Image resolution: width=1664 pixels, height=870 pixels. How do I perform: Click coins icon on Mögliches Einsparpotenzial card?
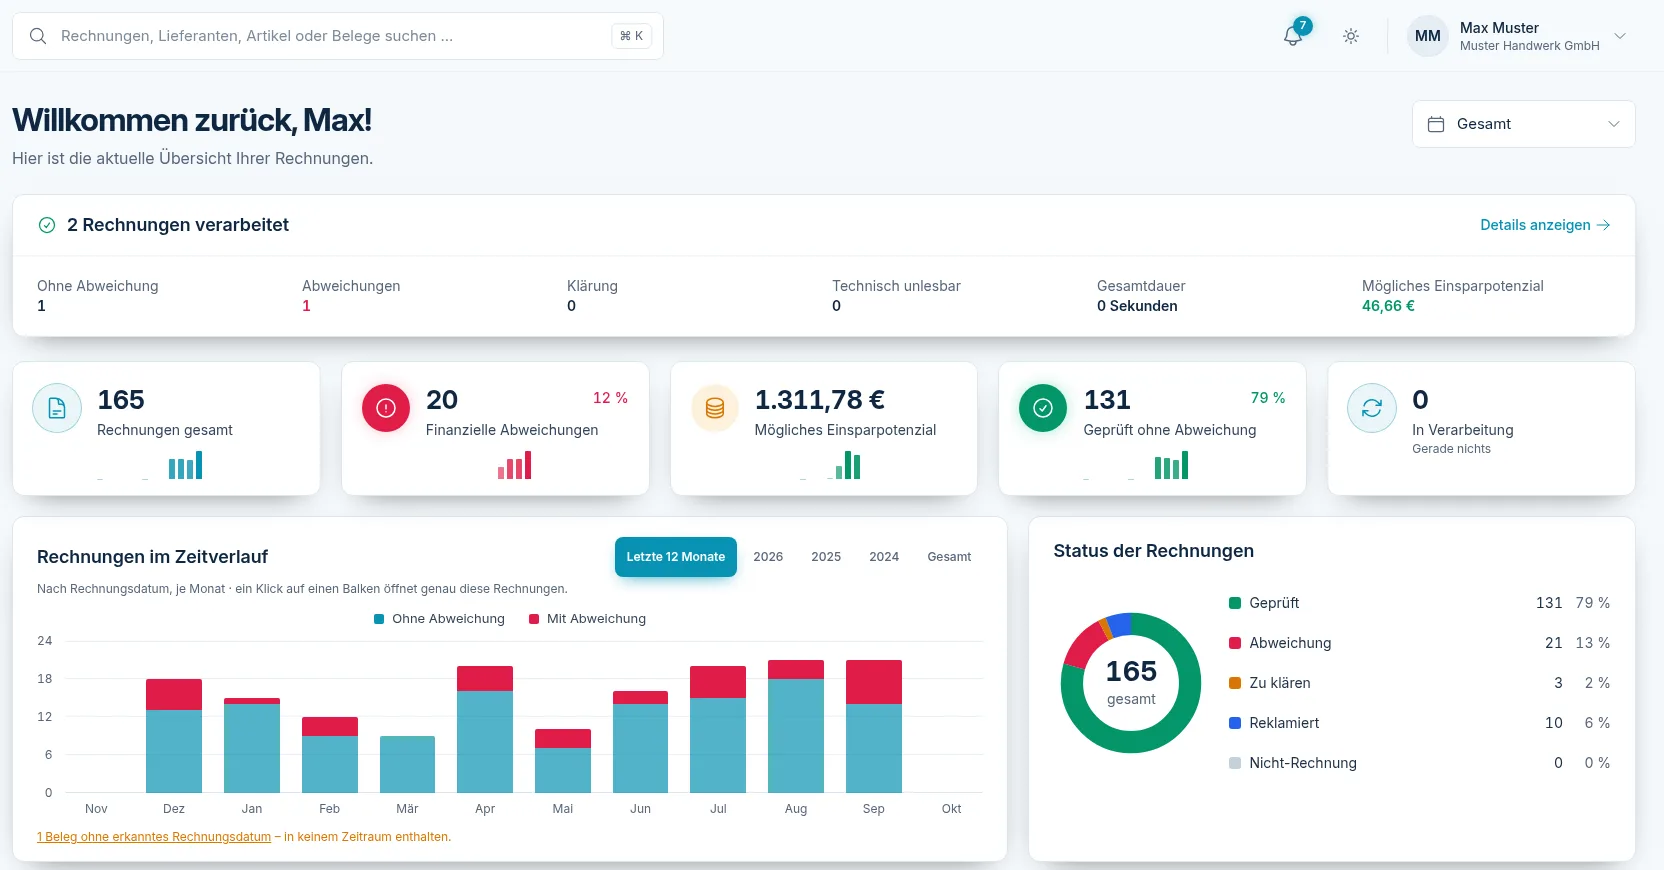click(715, 408)
